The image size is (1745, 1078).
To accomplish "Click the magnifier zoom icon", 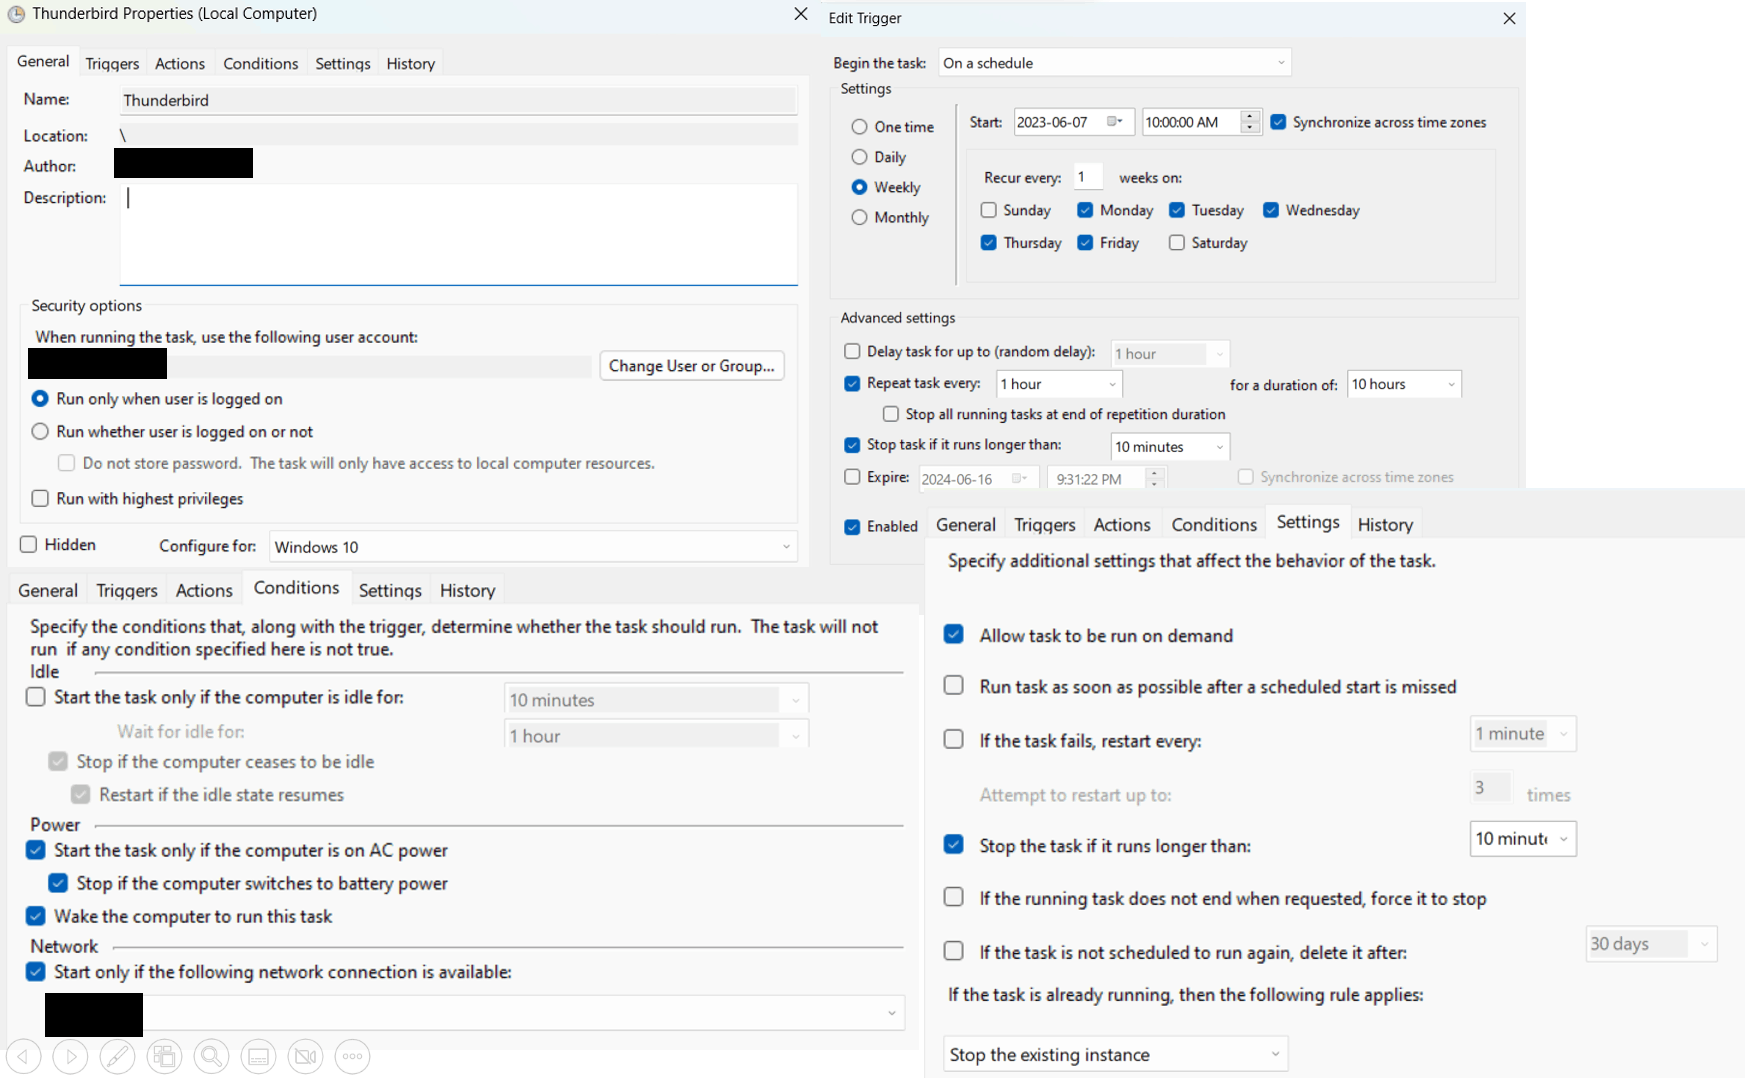I will pyautogui.click(x=211, y=1056).
